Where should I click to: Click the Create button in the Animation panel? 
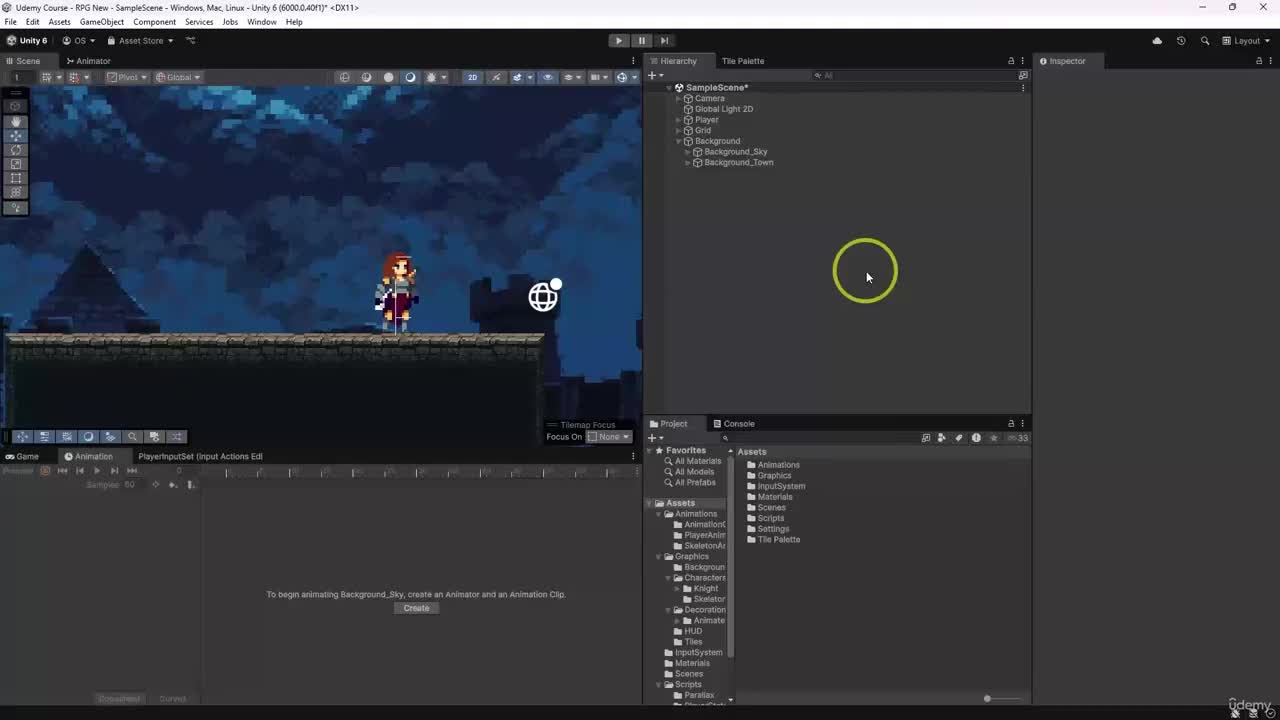tap(416, 608)
